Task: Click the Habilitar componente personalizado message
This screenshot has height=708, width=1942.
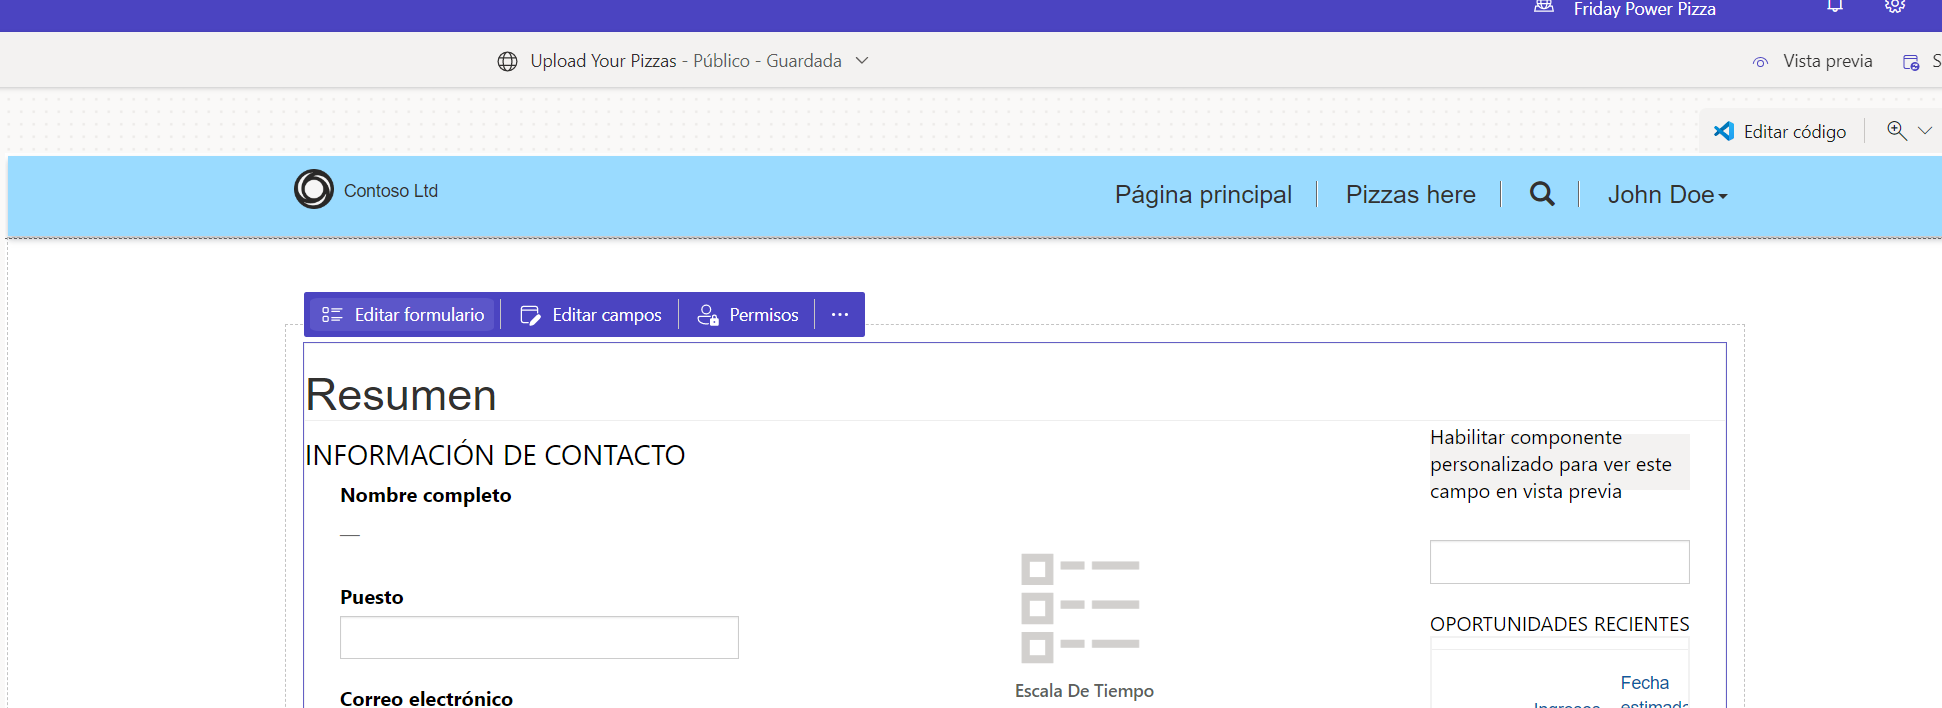Action: (1551, 464)
